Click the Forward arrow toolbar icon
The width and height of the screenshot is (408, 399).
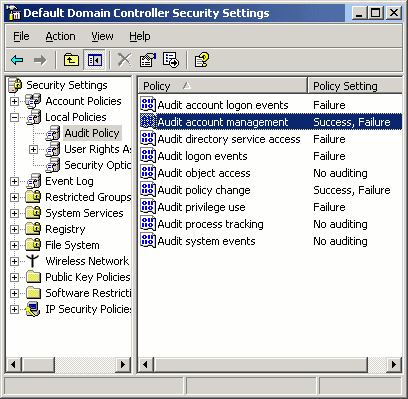coord(40,60)
